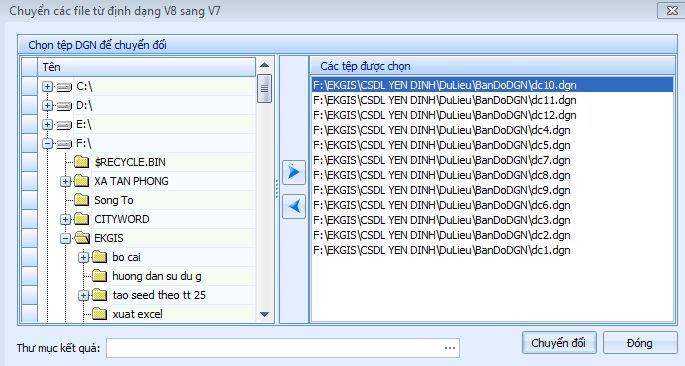The height and width of the screenshot is (366, 685).
Task: Click the left arrow to remove files
Action: tap(294, 207)
